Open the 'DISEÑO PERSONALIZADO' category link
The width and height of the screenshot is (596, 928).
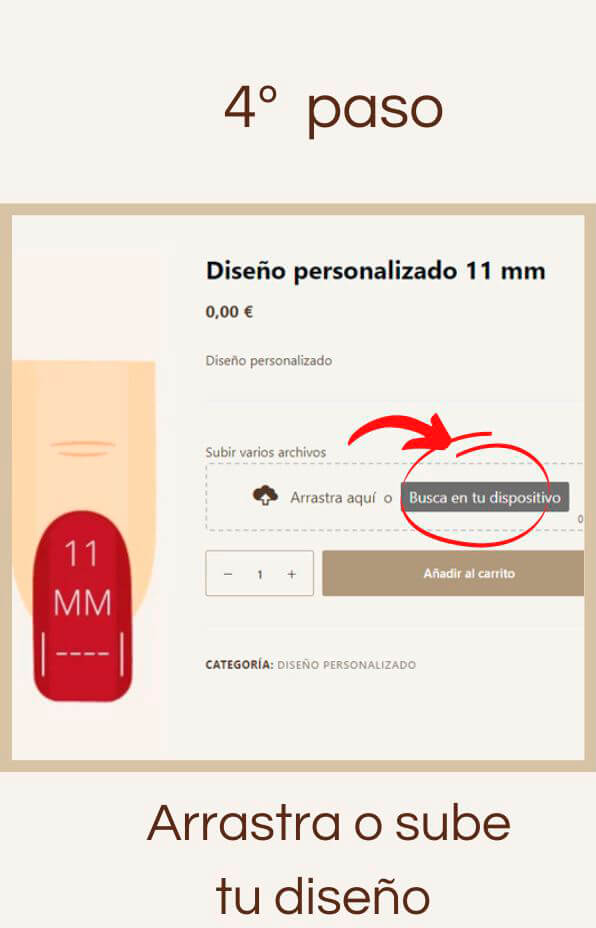click(346, 665)
